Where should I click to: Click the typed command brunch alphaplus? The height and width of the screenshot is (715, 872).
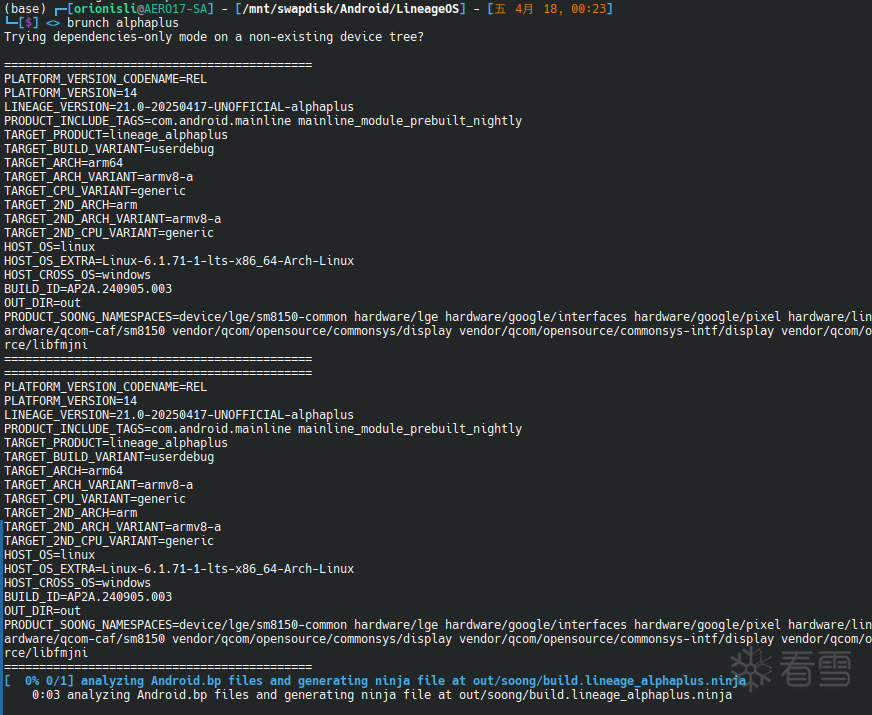pos(123,23)
